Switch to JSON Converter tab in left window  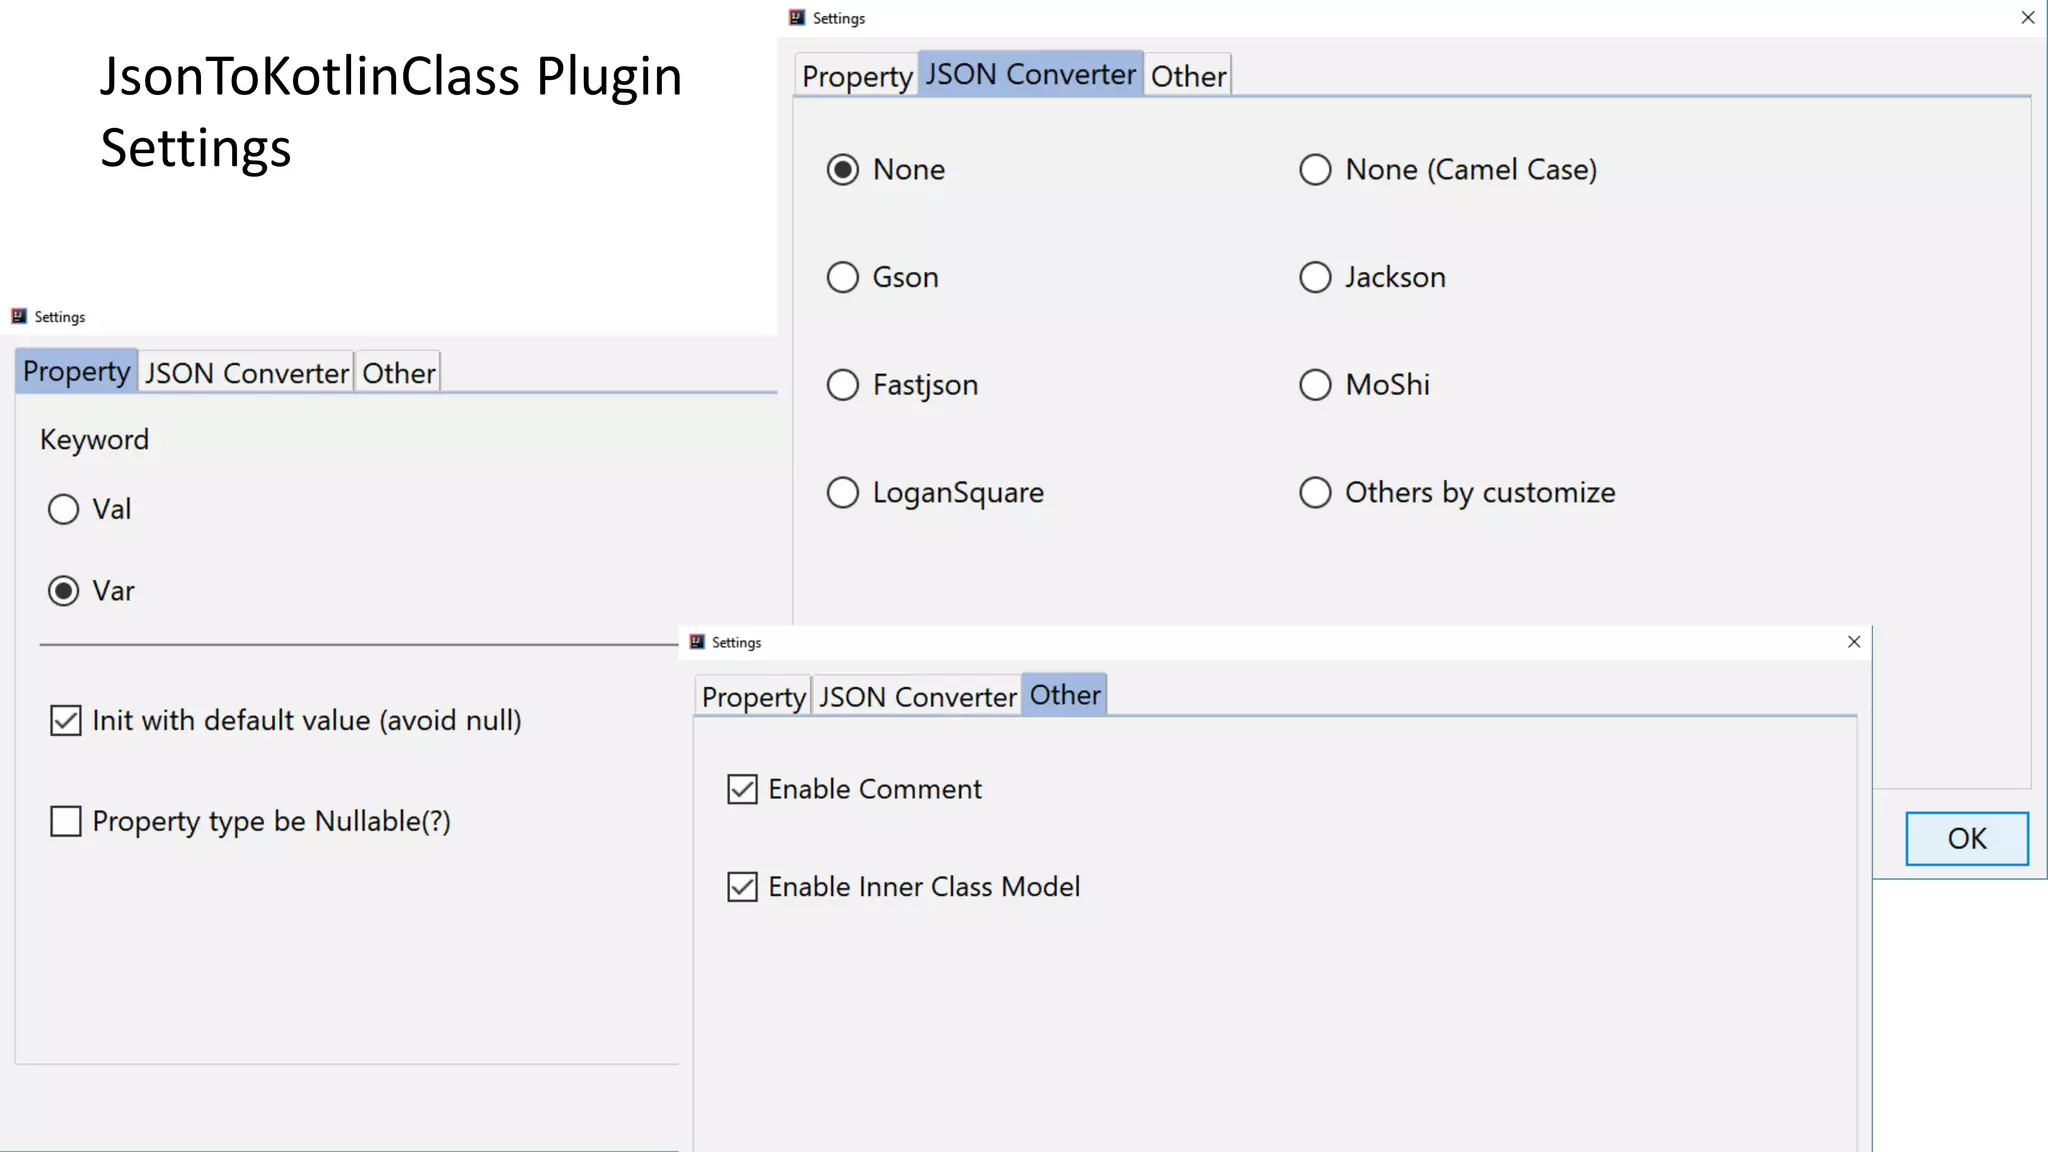246,373
